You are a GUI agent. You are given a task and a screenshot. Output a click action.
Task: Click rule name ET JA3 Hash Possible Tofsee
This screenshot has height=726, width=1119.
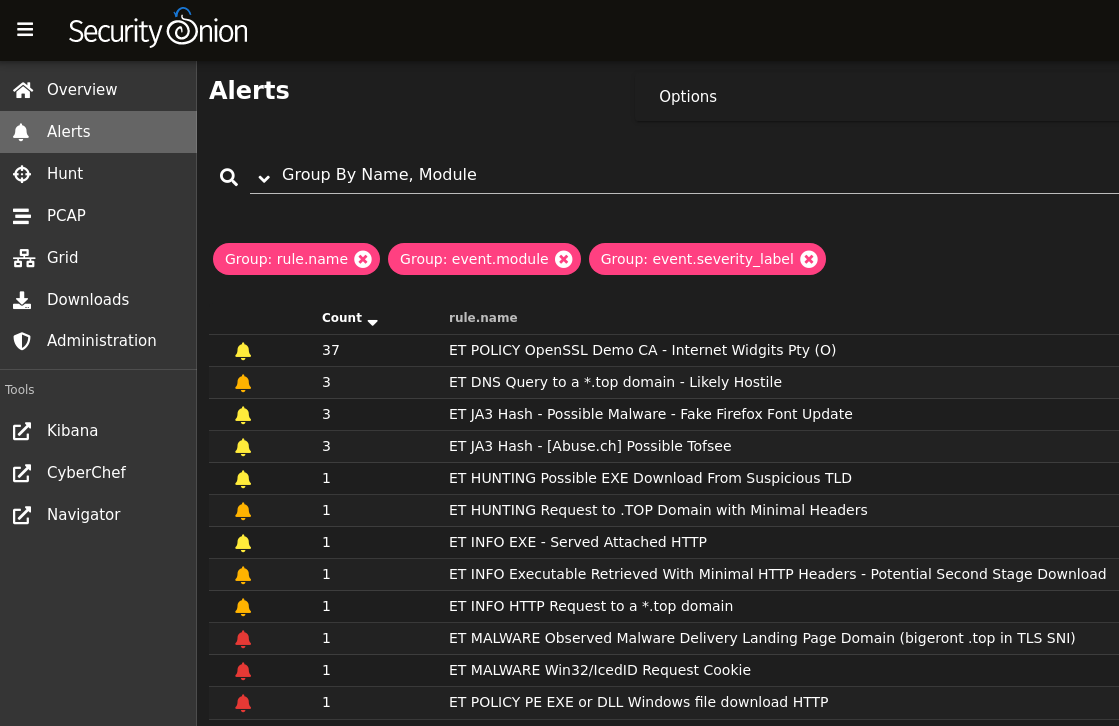click(590, 447)
